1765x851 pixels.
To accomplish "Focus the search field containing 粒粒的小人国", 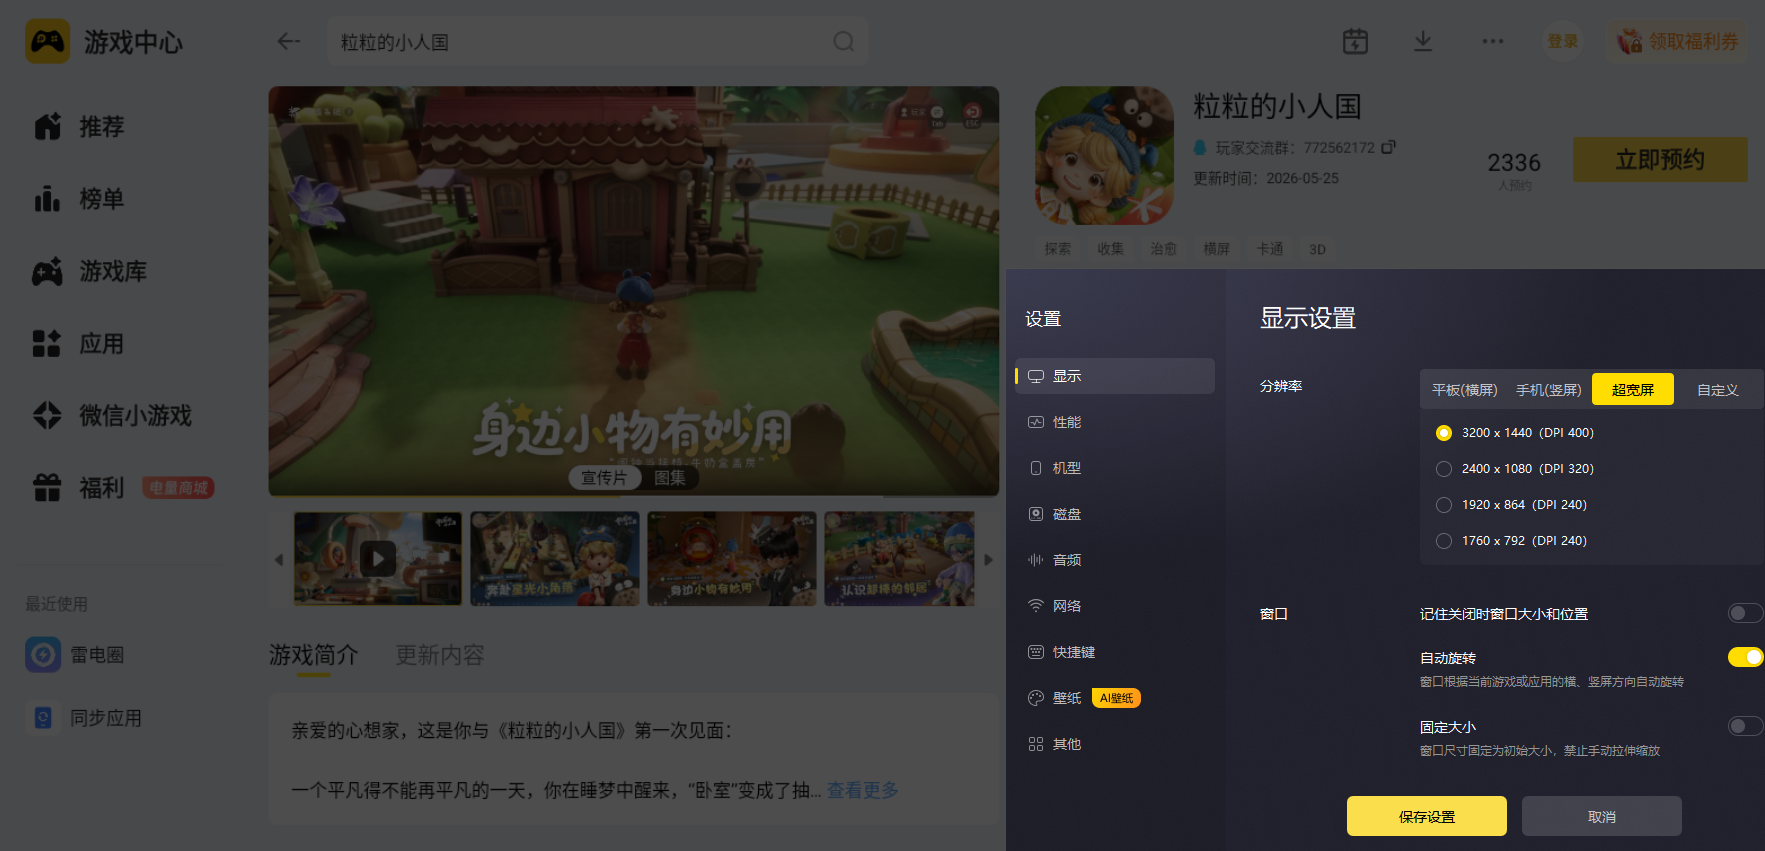I will pos(597,41).
